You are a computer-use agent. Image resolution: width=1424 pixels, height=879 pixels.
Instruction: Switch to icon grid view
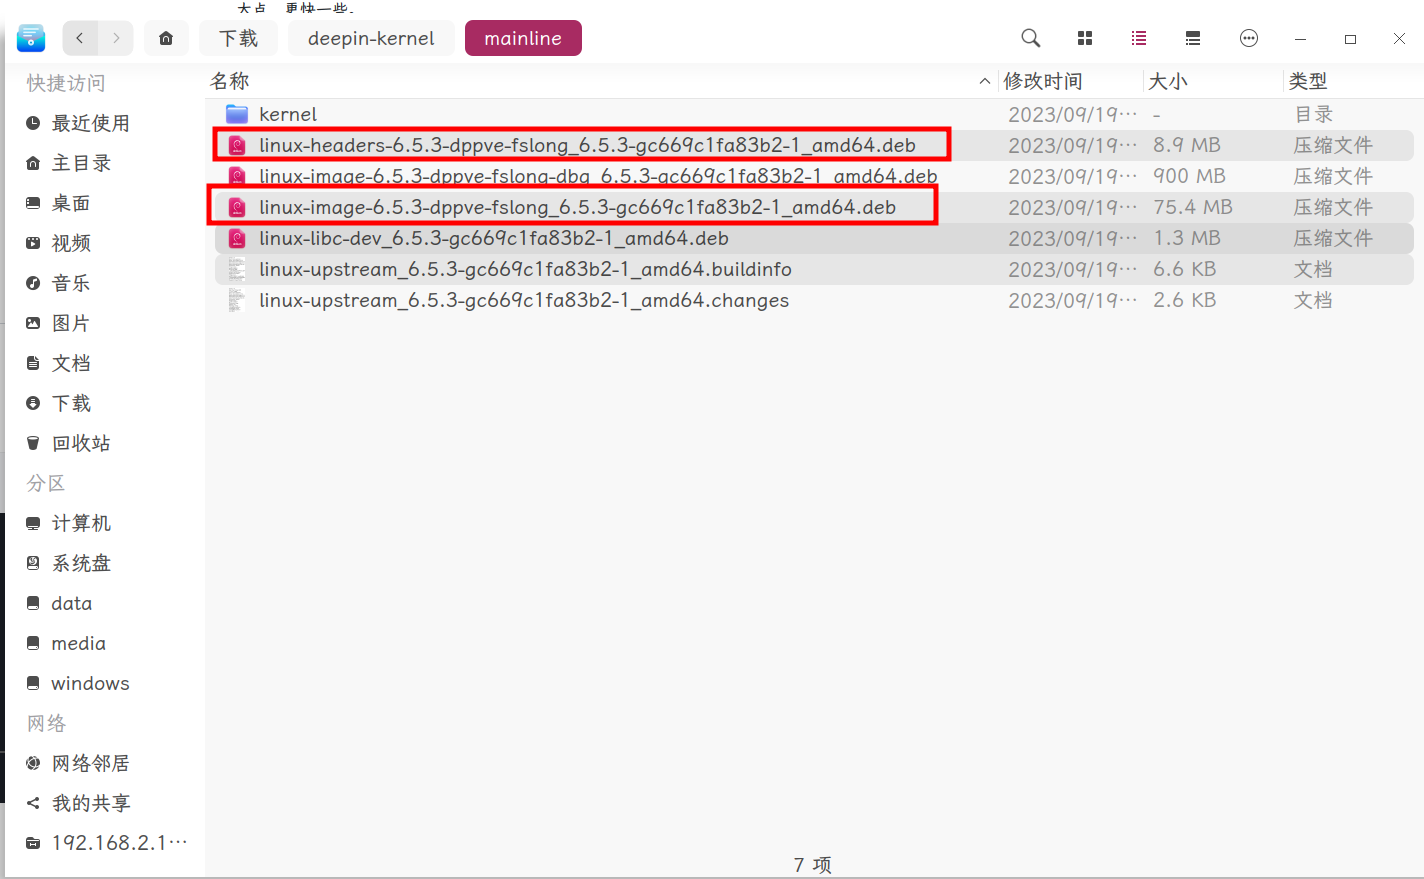click(x=1085, y=38)
